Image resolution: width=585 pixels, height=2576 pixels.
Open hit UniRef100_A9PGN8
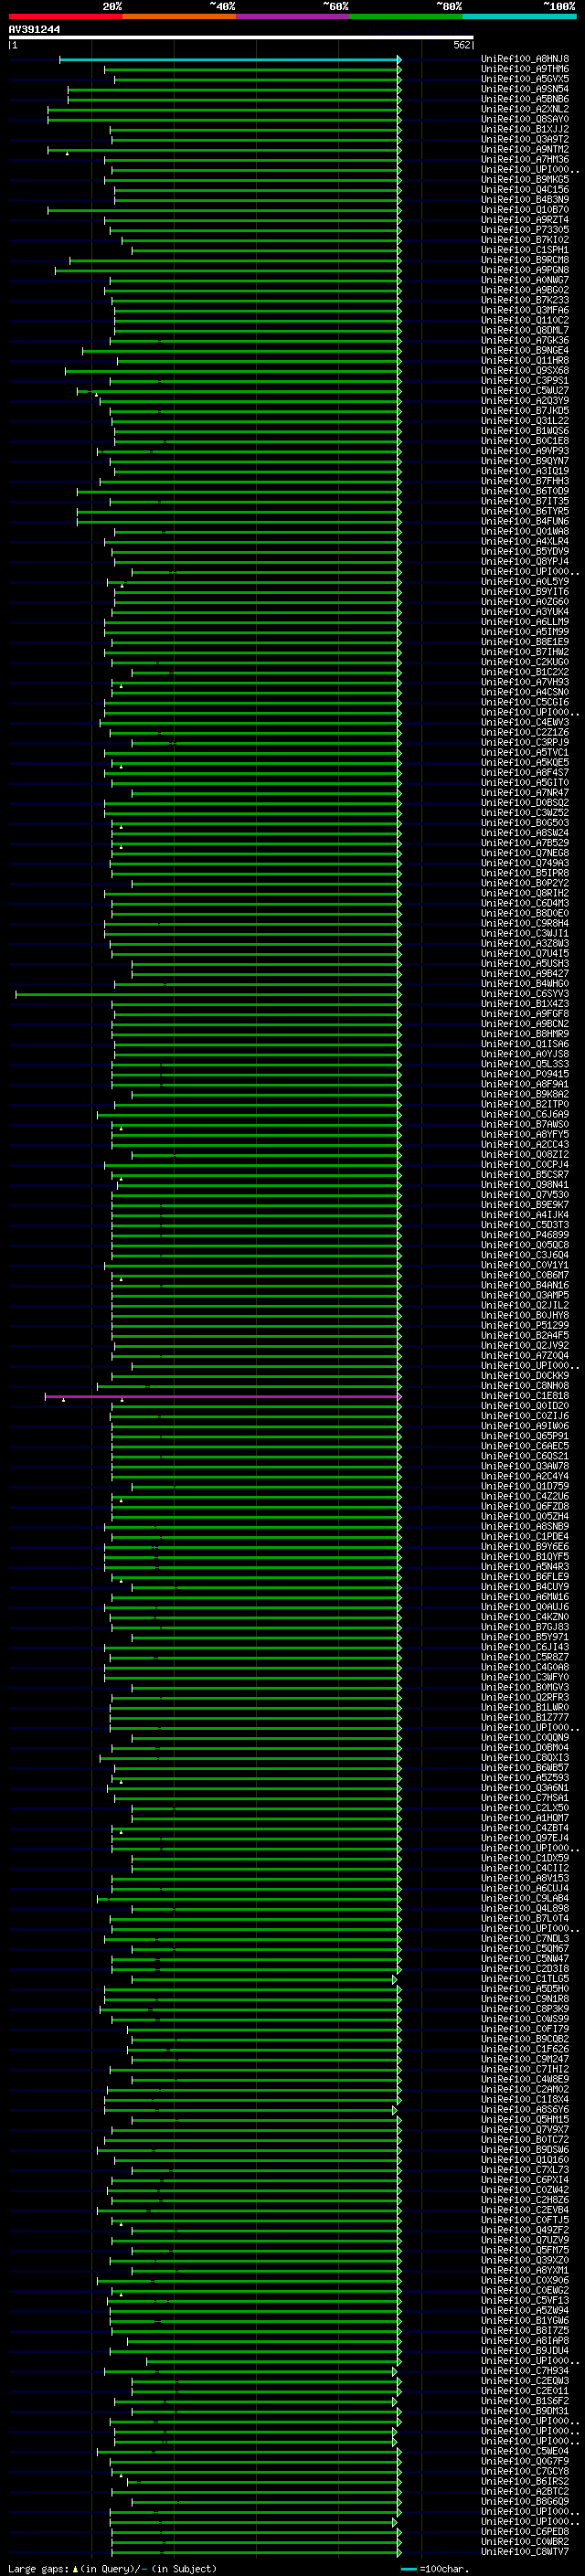pos(525,270)
